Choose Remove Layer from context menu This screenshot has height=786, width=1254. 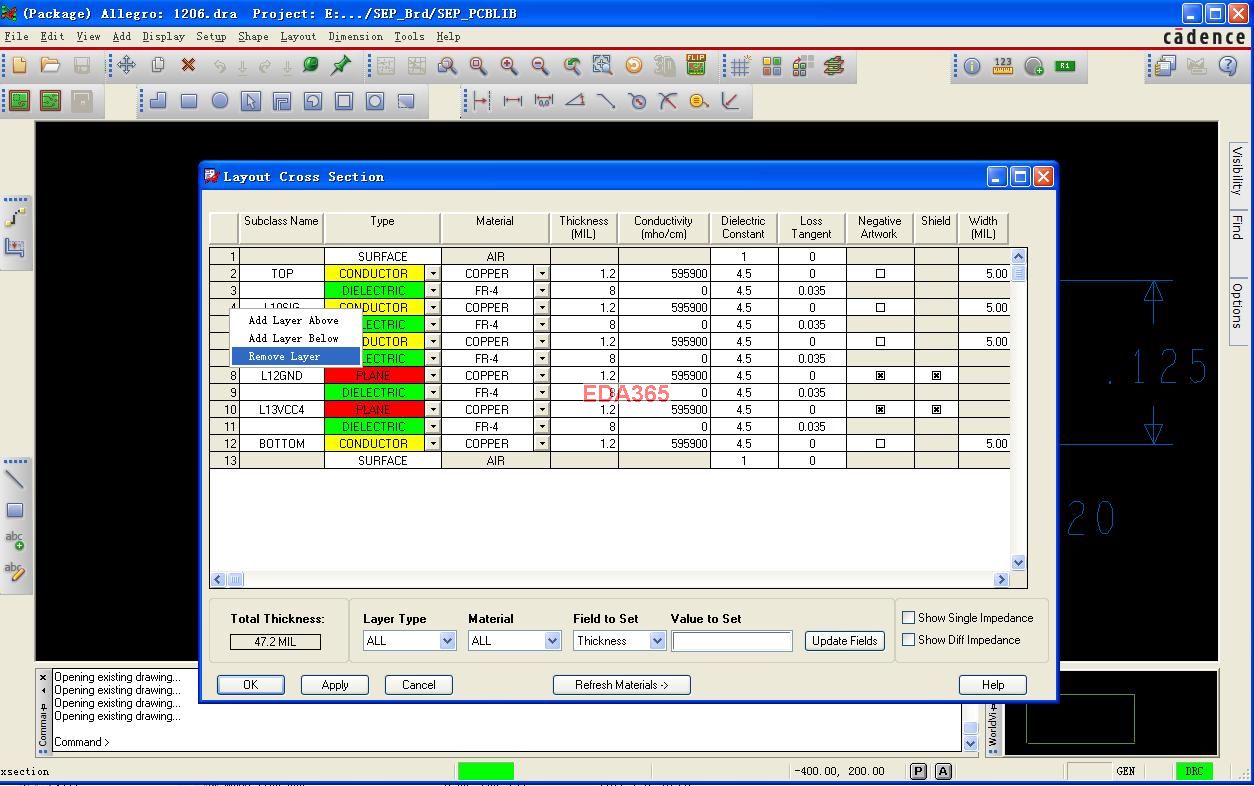285,357
